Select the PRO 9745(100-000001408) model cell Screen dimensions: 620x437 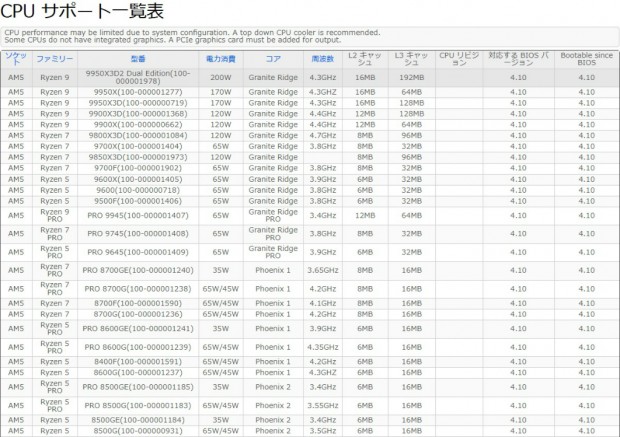pos(138,234)
